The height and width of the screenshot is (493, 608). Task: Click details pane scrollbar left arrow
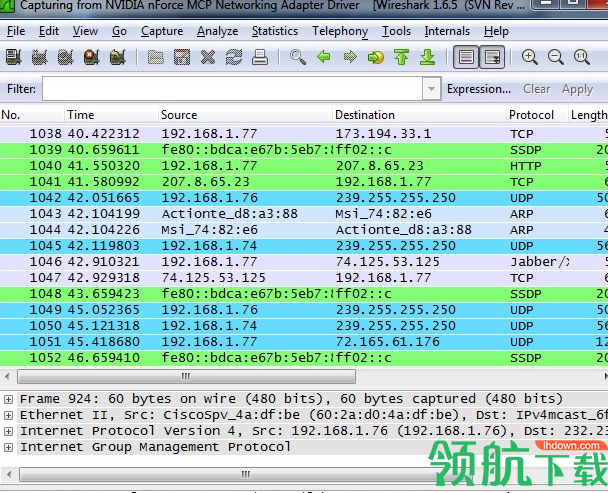pos(9,474)
